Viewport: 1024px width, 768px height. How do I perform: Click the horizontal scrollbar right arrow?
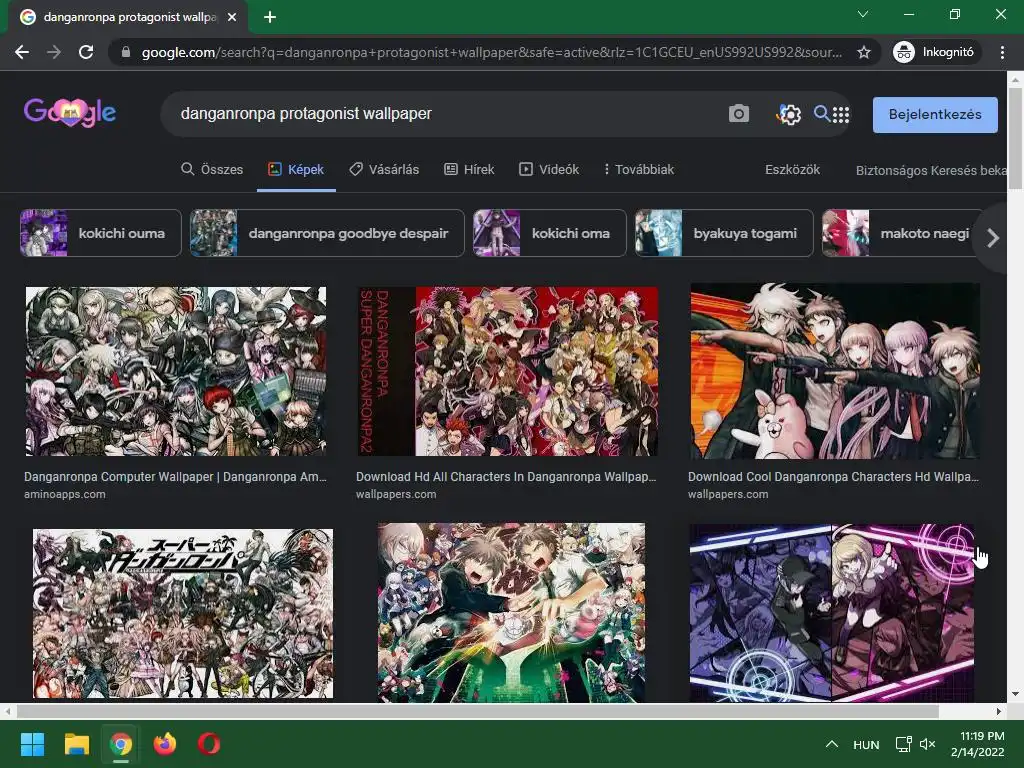point(999,711)
